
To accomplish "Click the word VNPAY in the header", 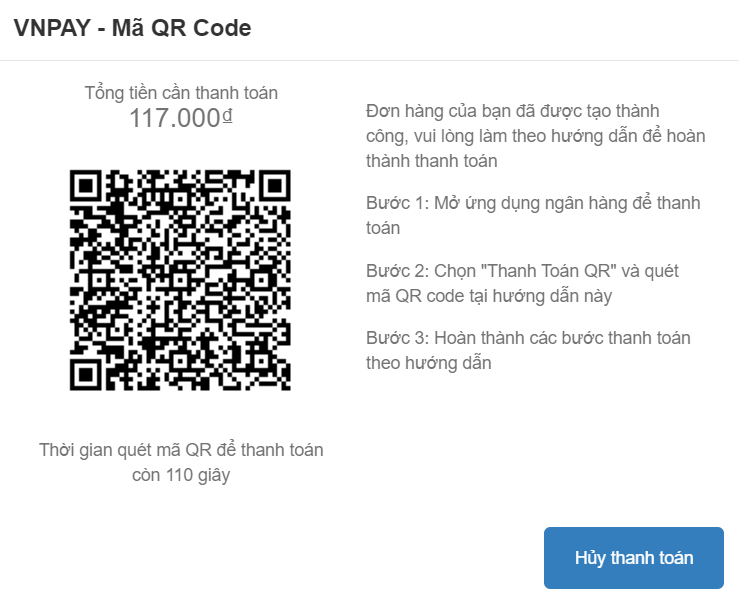I will point(52,28).
